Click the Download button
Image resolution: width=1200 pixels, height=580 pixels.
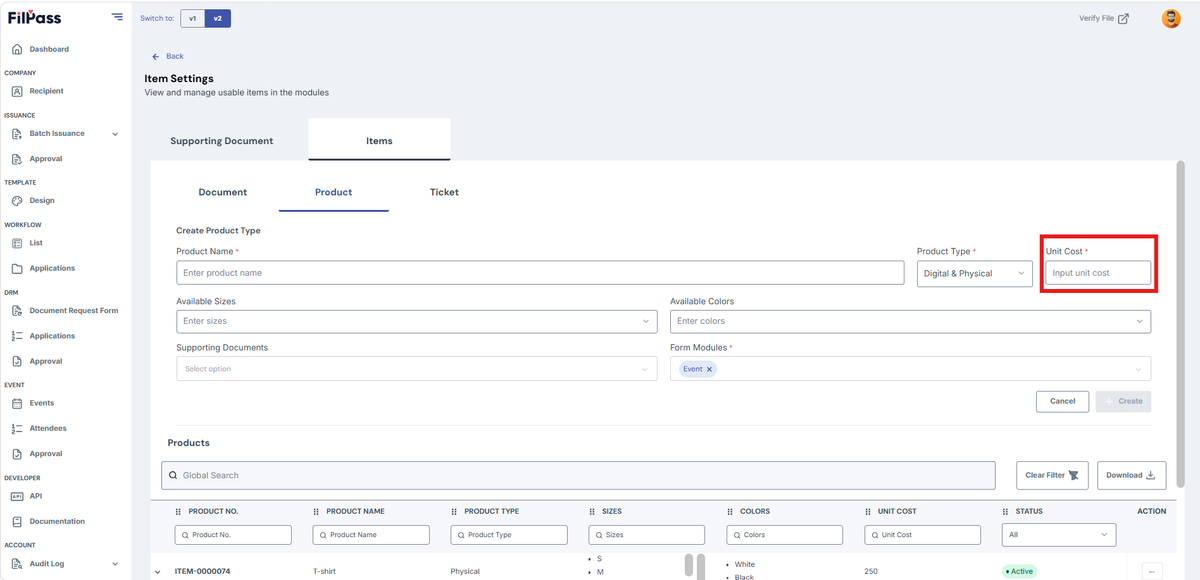[x=1132, y=475]
